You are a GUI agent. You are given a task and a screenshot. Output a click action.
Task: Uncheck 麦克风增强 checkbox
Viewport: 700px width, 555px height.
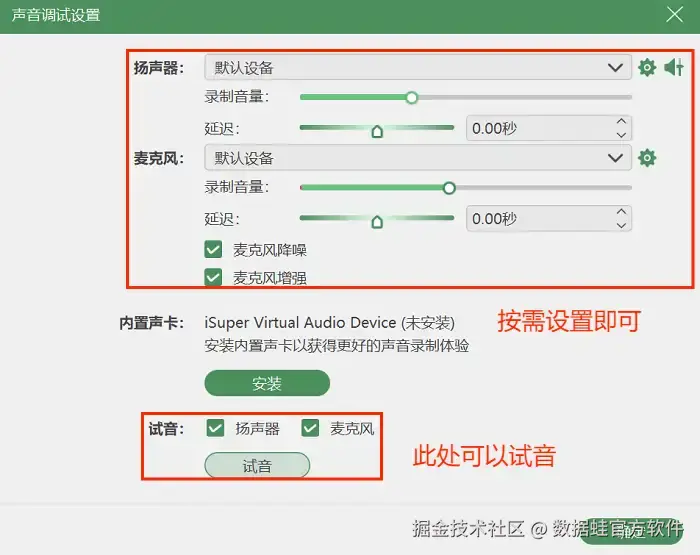(x=213, y=277)
